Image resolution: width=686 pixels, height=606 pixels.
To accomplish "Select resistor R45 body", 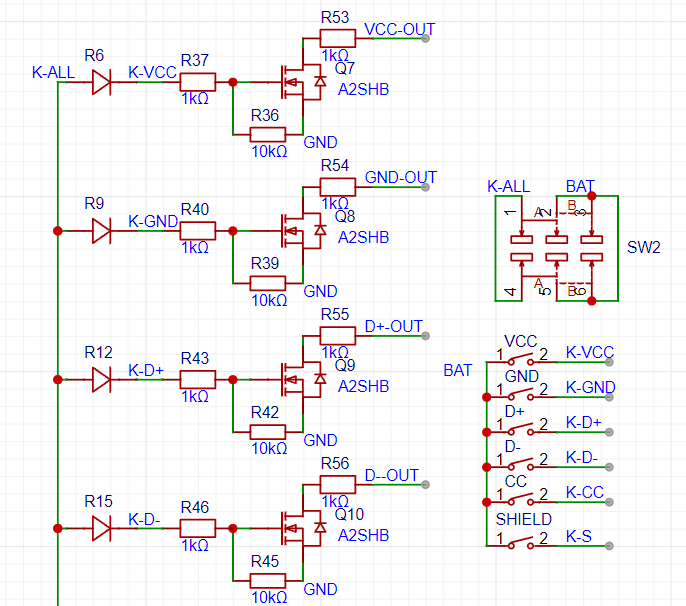I will tap(268, 581).
